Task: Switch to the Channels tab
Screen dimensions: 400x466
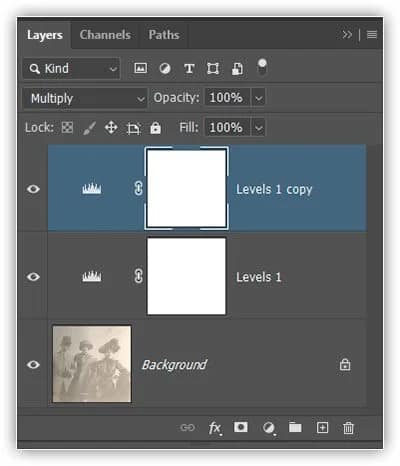Action: (105, 35)
